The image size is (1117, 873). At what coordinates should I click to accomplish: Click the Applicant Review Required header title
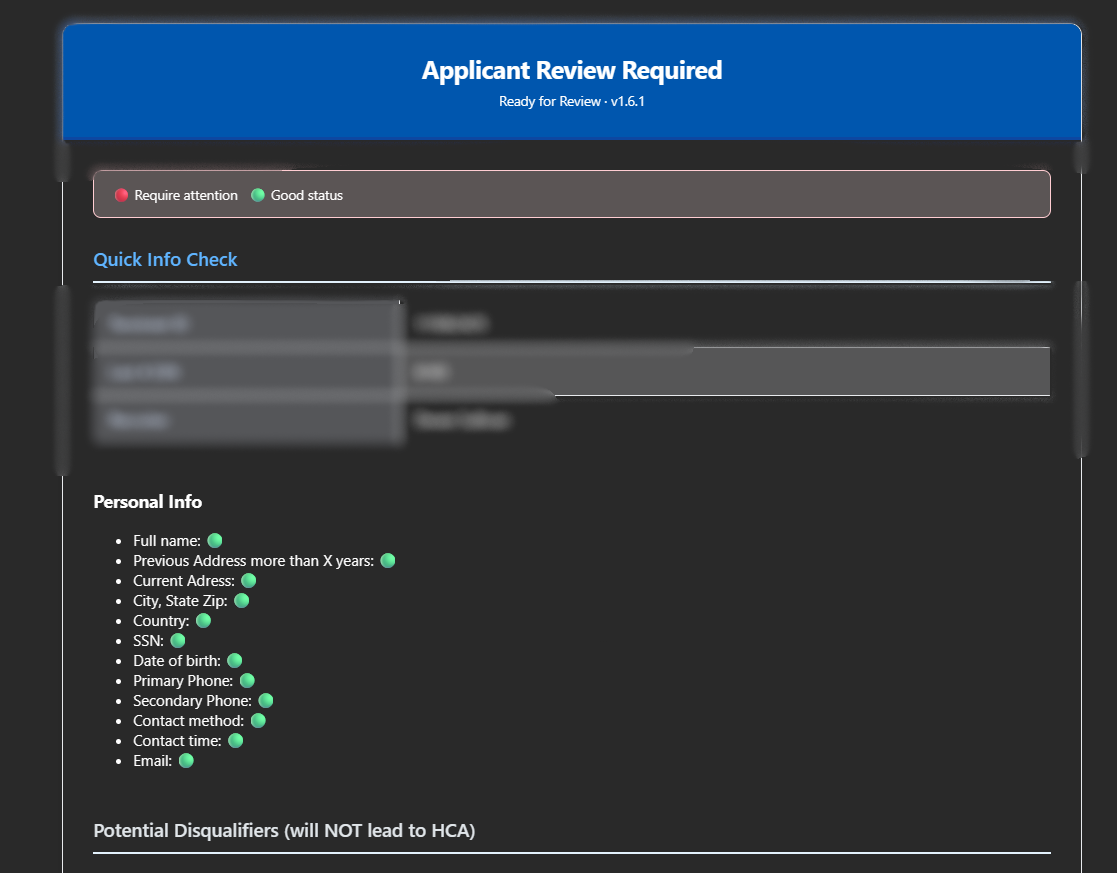pyautogui.click(x=571, y=71)
